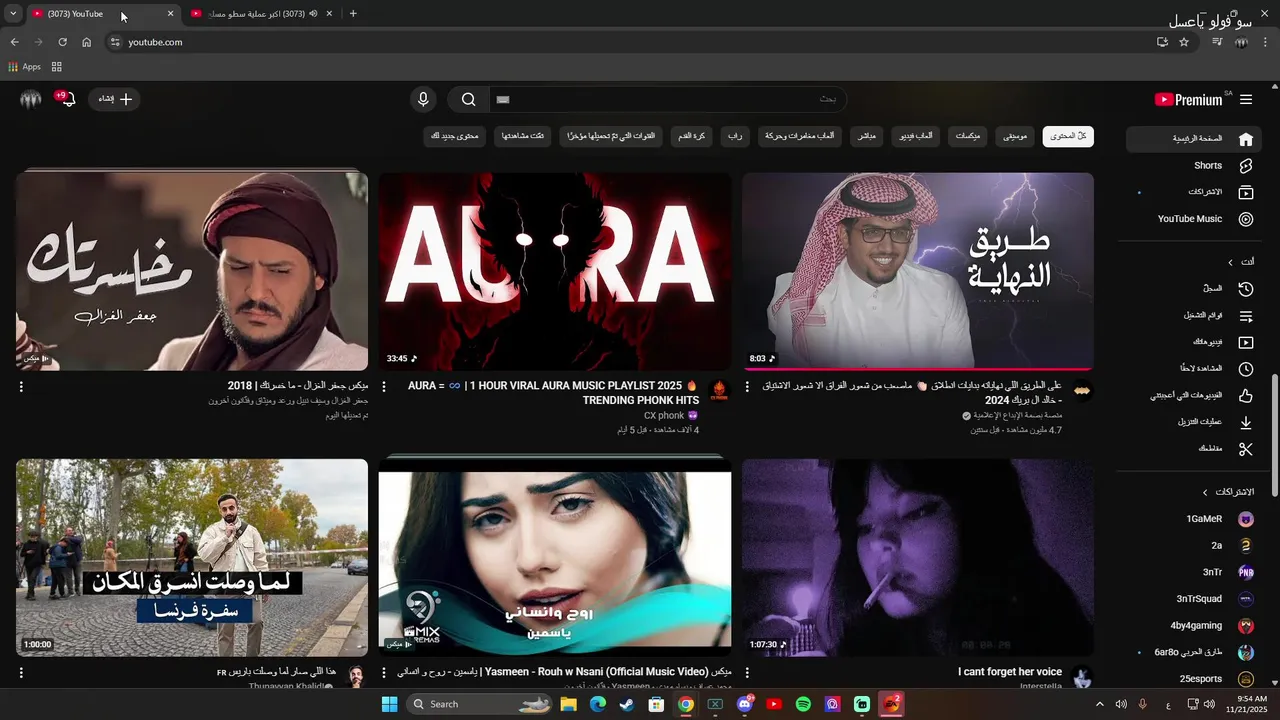Click the sidebar vertical scrollbar
1280x720 pixels.
point(1274,435)
